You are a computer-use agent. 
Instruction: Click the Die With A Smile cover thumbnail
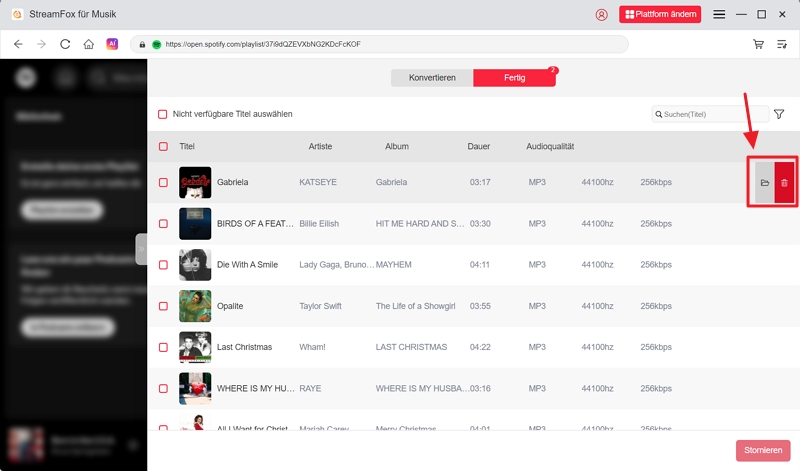click(195, 265)
